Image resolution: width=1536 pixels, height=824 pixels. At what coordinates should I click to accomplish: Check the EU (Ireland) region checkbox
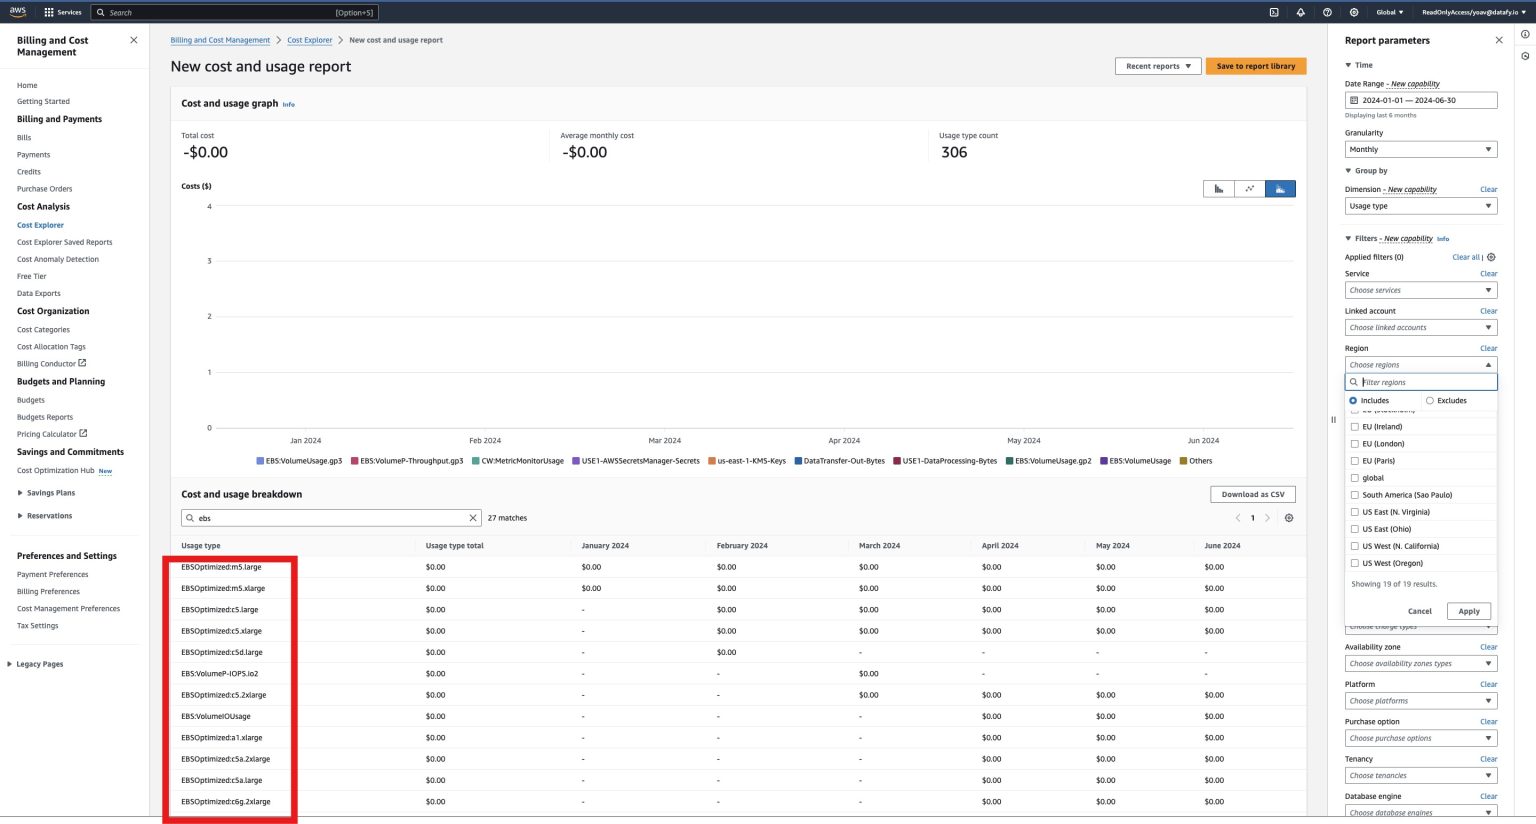point(1354,426)
